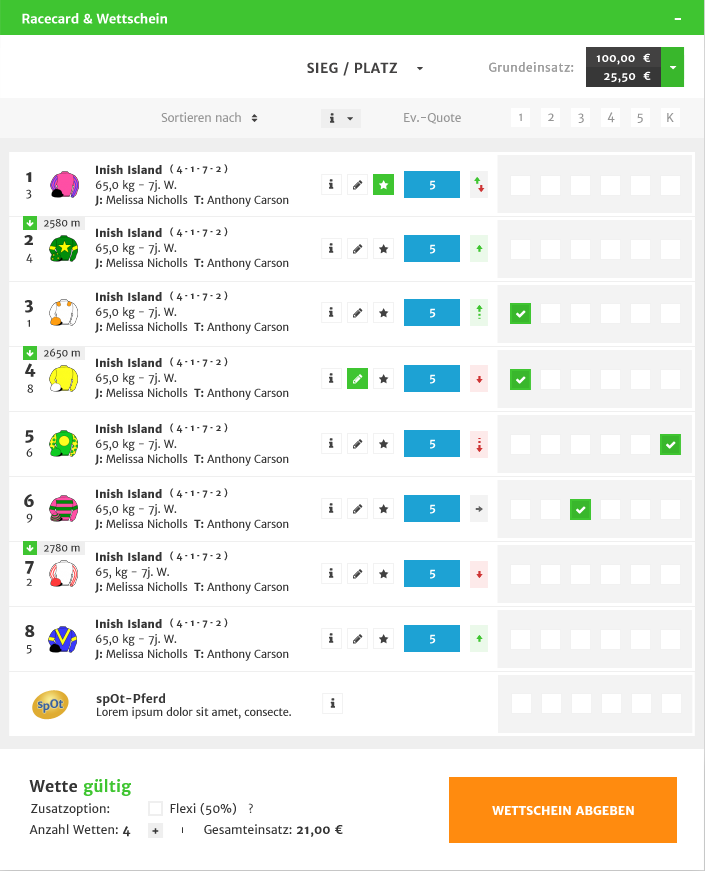The height and width of the screenshot is (871, 705).
Task: Increase Anzahl Wetten with plus button
Action: tap(156, 831)
